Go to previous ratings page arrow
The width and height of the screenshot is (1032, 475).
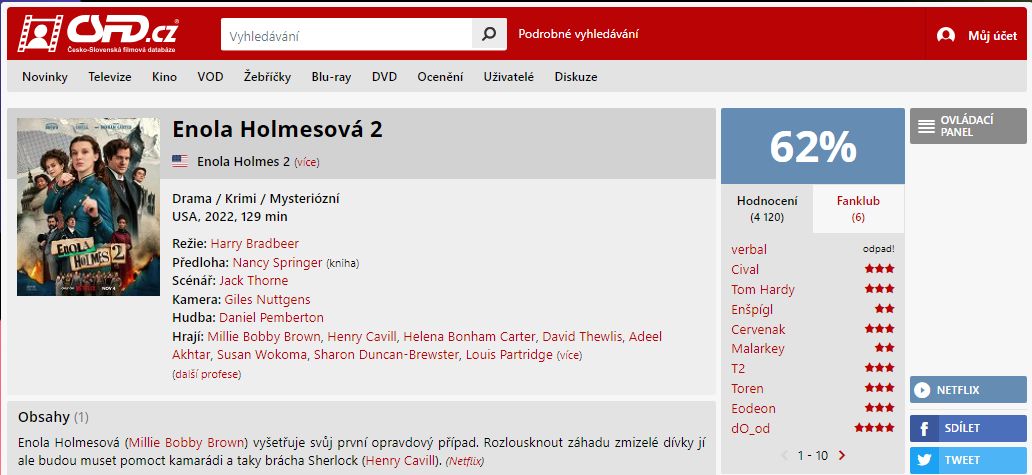pyautogui.click(x=785, y=455)
